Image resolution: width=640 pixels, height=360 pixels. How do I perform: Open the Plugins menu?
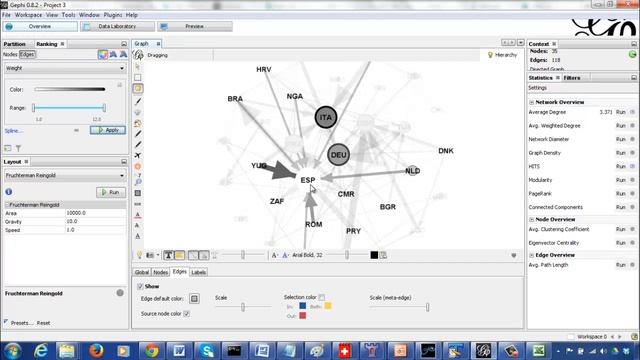113,15
